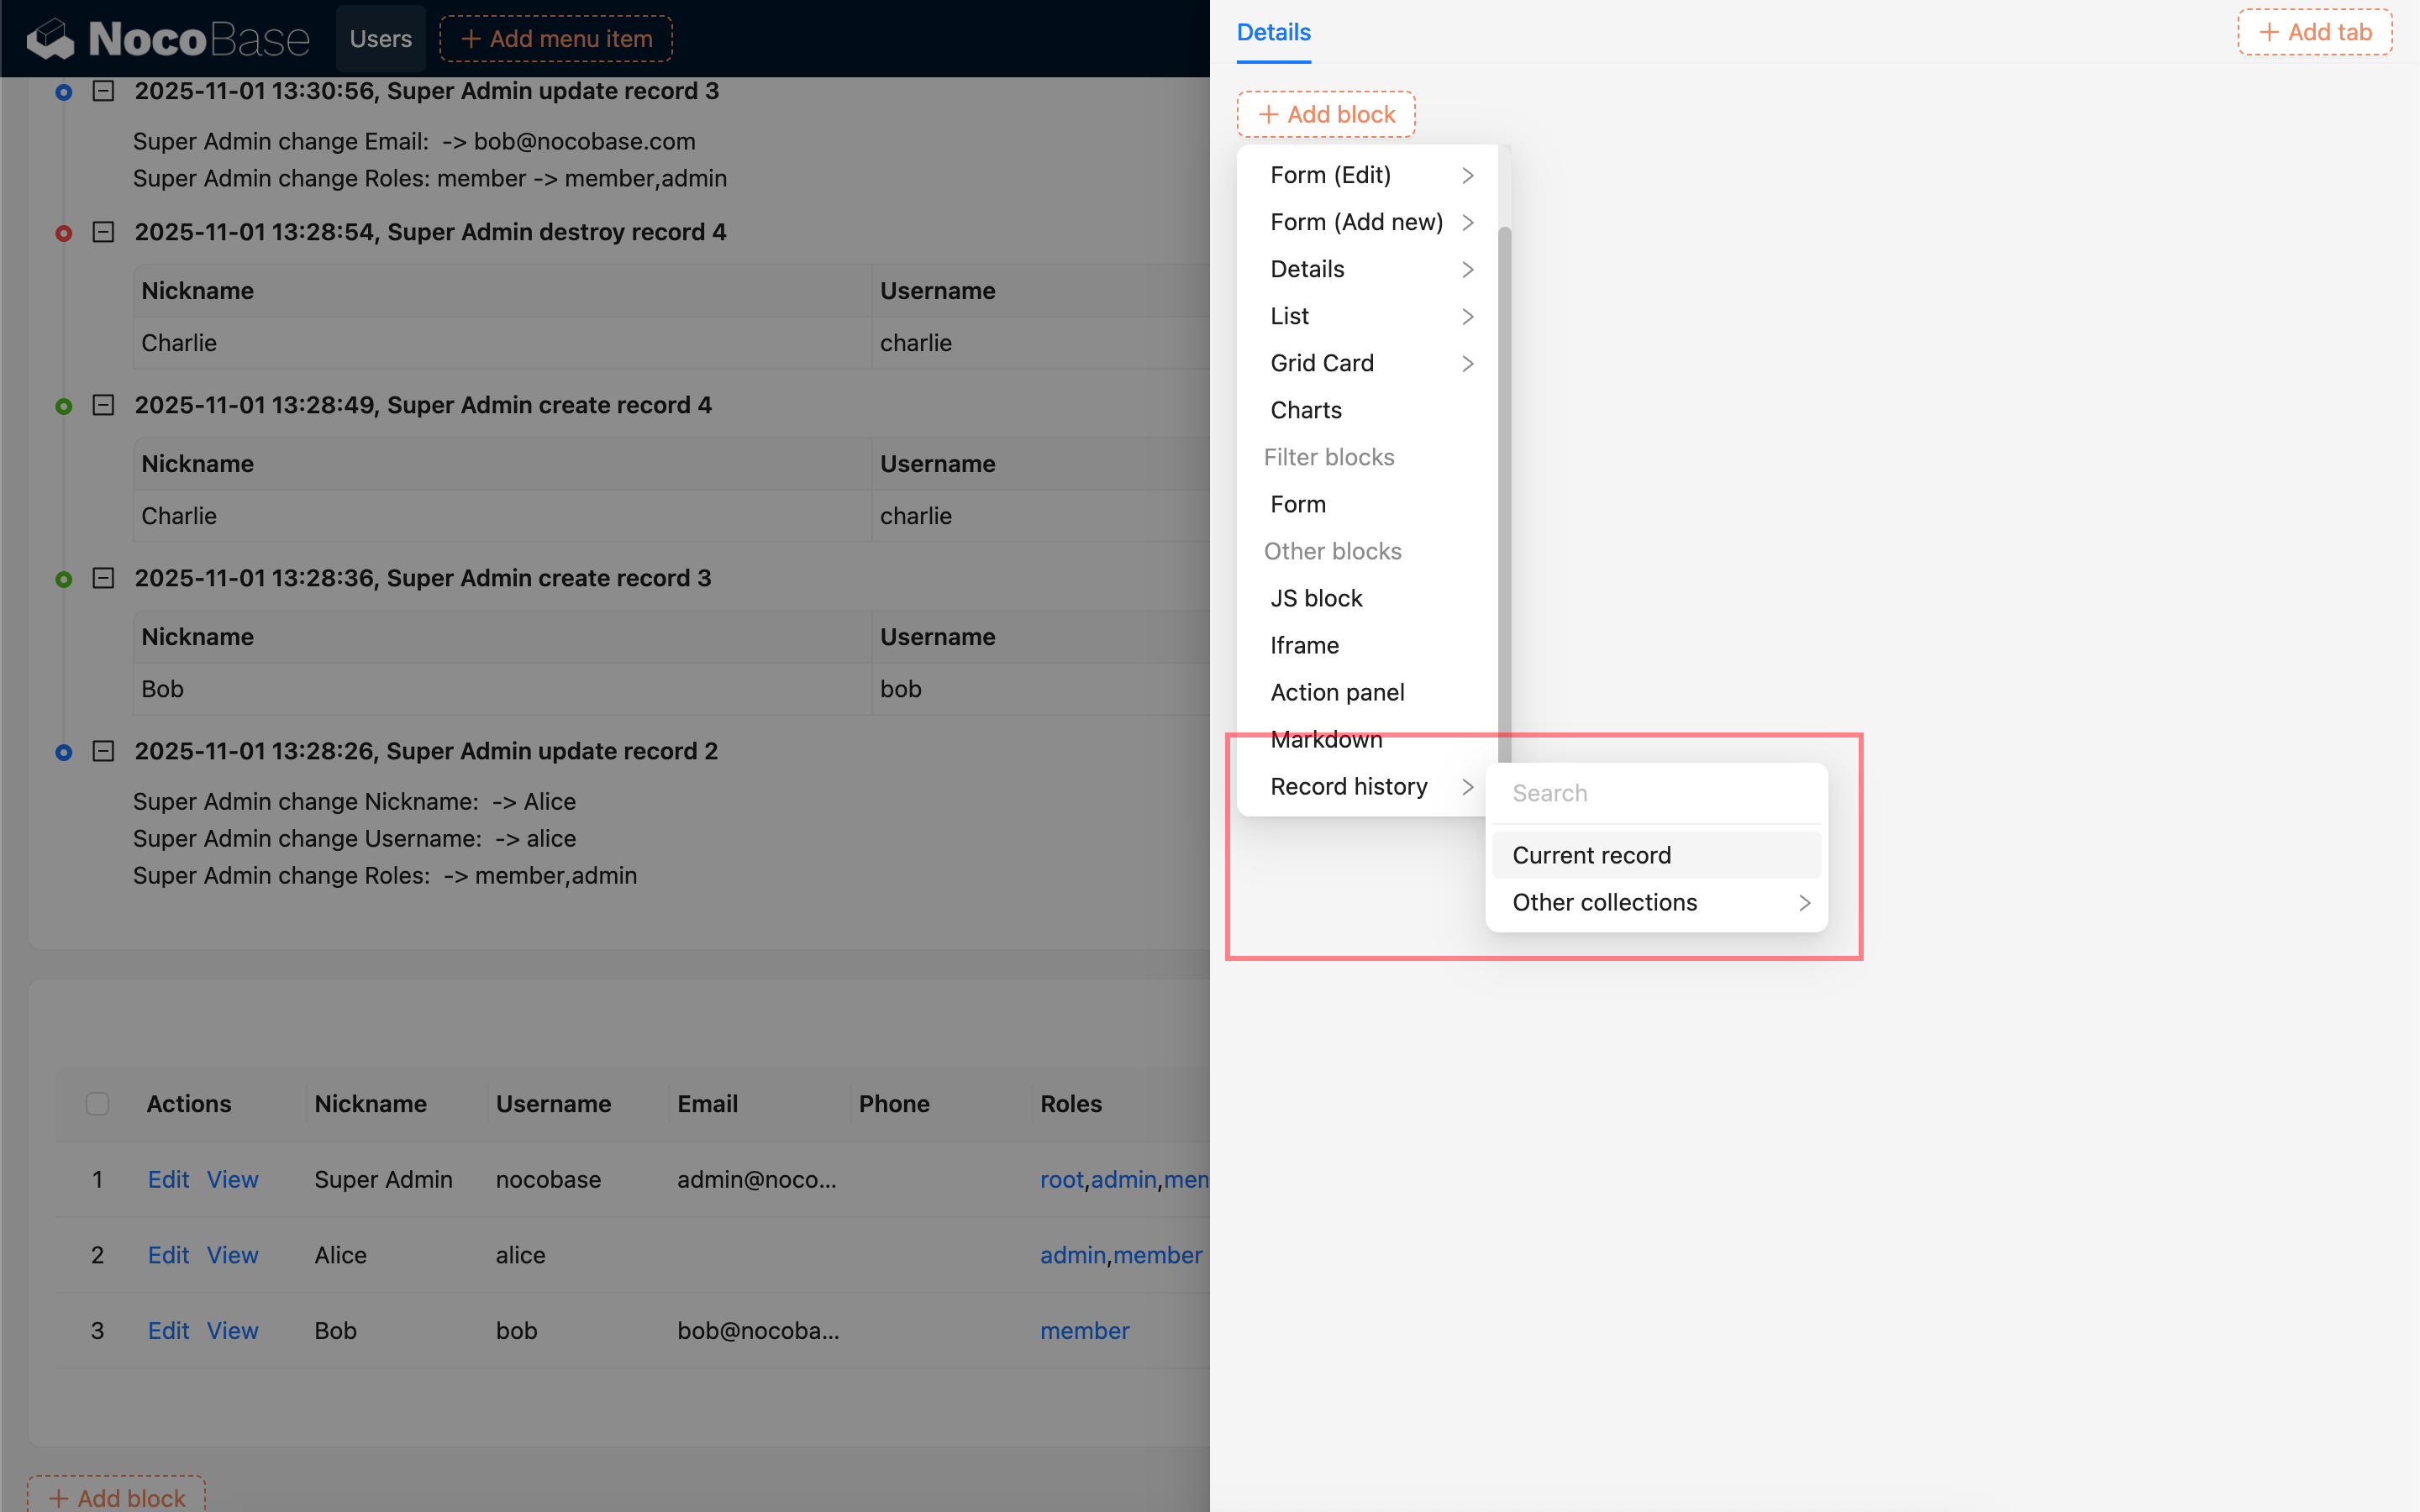The width and height of the screenshot is (2420, 1512).
Task: Click the Add tab button
Action: click(2314, 32)
